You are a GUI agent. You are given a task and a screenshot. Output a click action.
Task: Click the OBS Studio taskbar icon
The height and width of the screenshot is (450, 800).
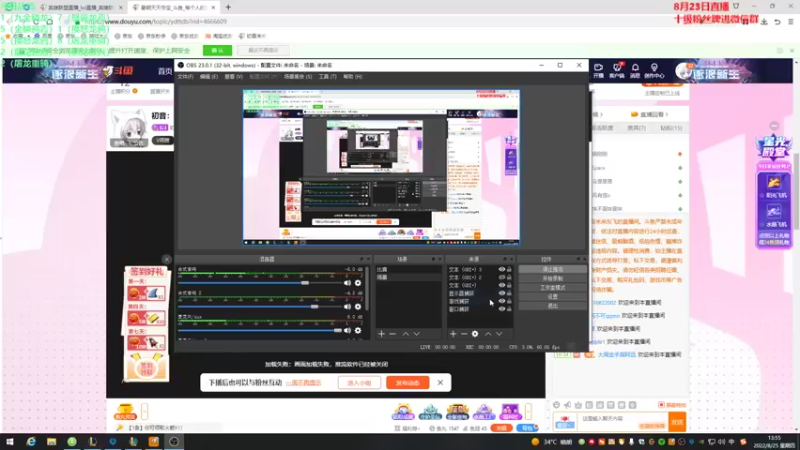tap(174, 442)
